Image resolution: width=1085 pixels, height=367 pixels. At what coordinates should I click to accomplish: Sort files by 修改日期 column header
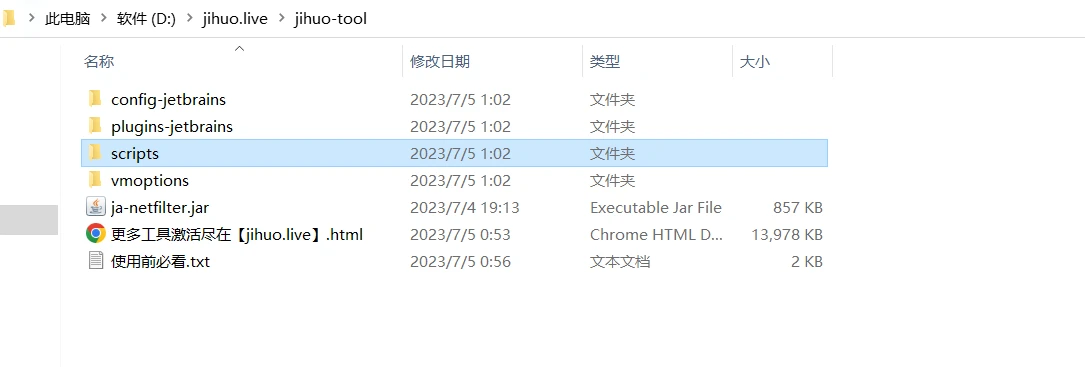click(x=493, y=61)
